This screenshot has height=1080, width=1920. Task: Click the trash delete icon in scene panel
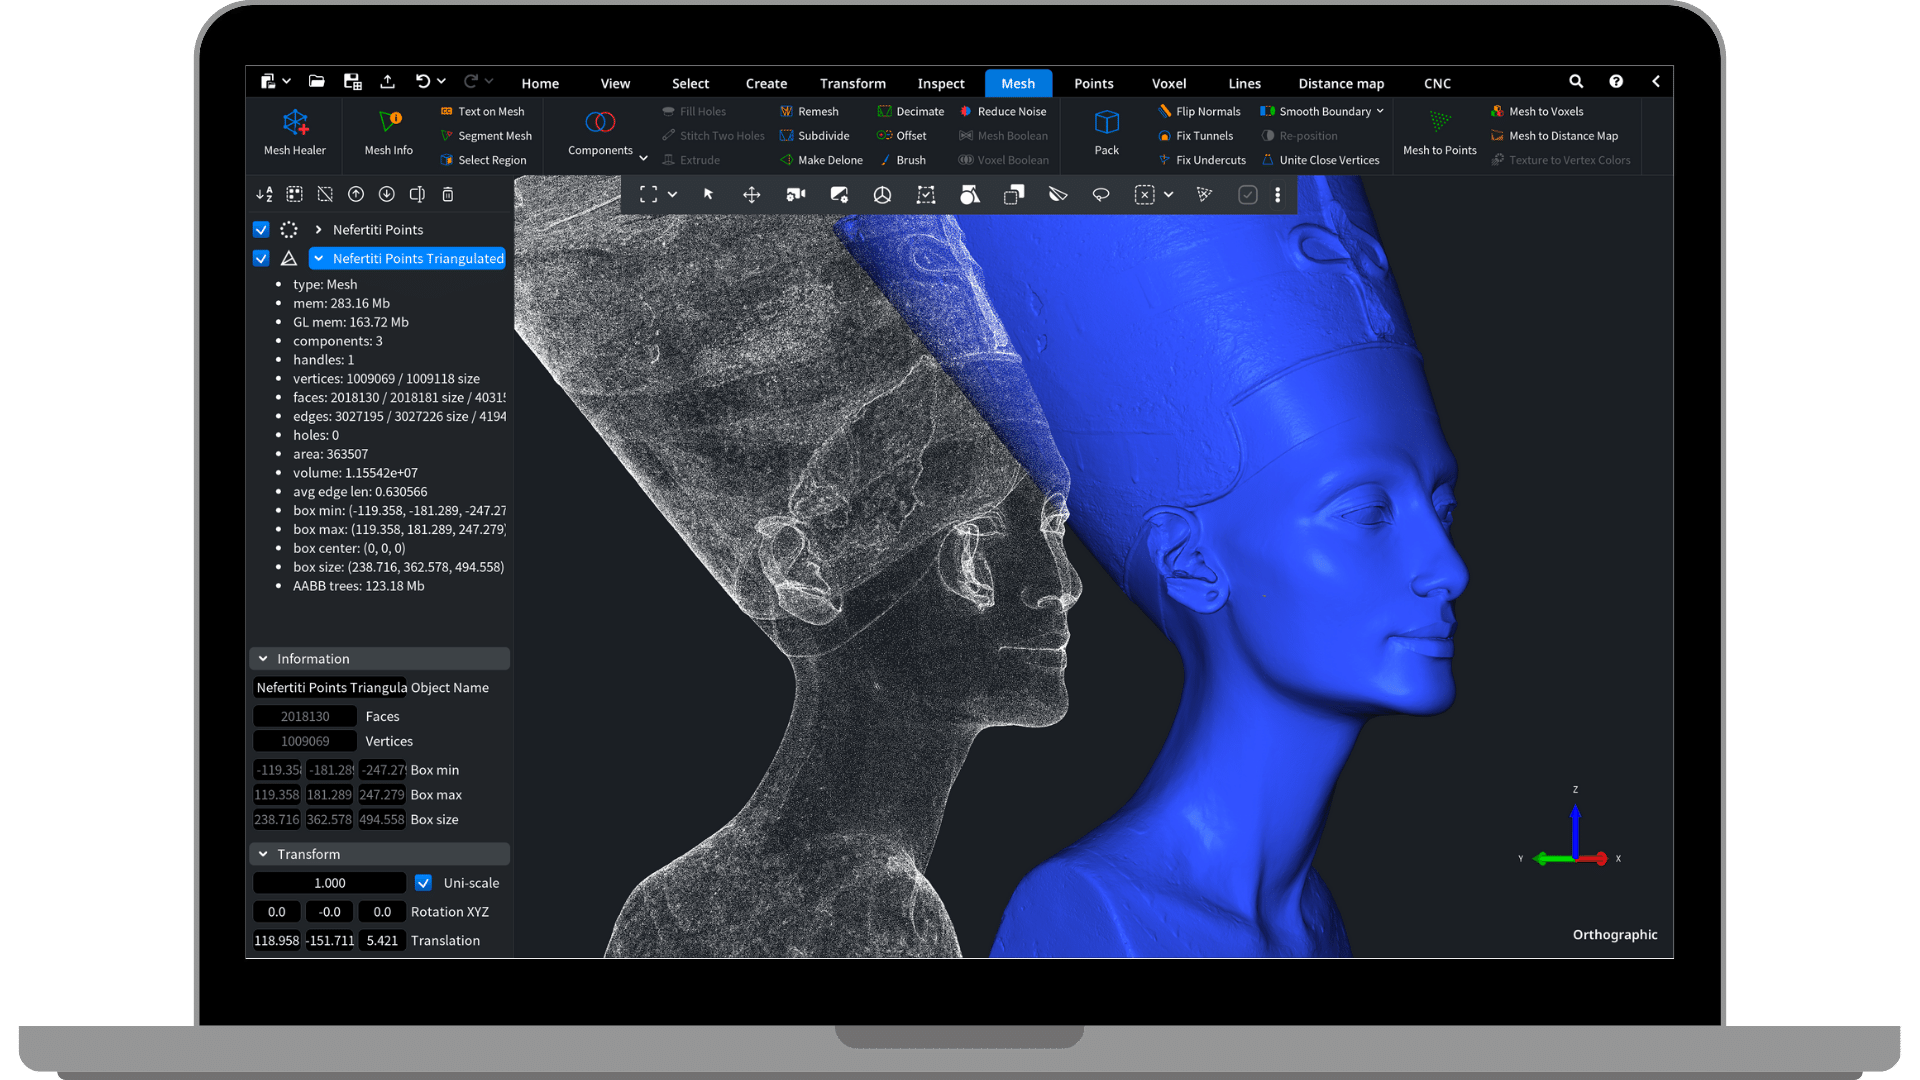[448, 195]
